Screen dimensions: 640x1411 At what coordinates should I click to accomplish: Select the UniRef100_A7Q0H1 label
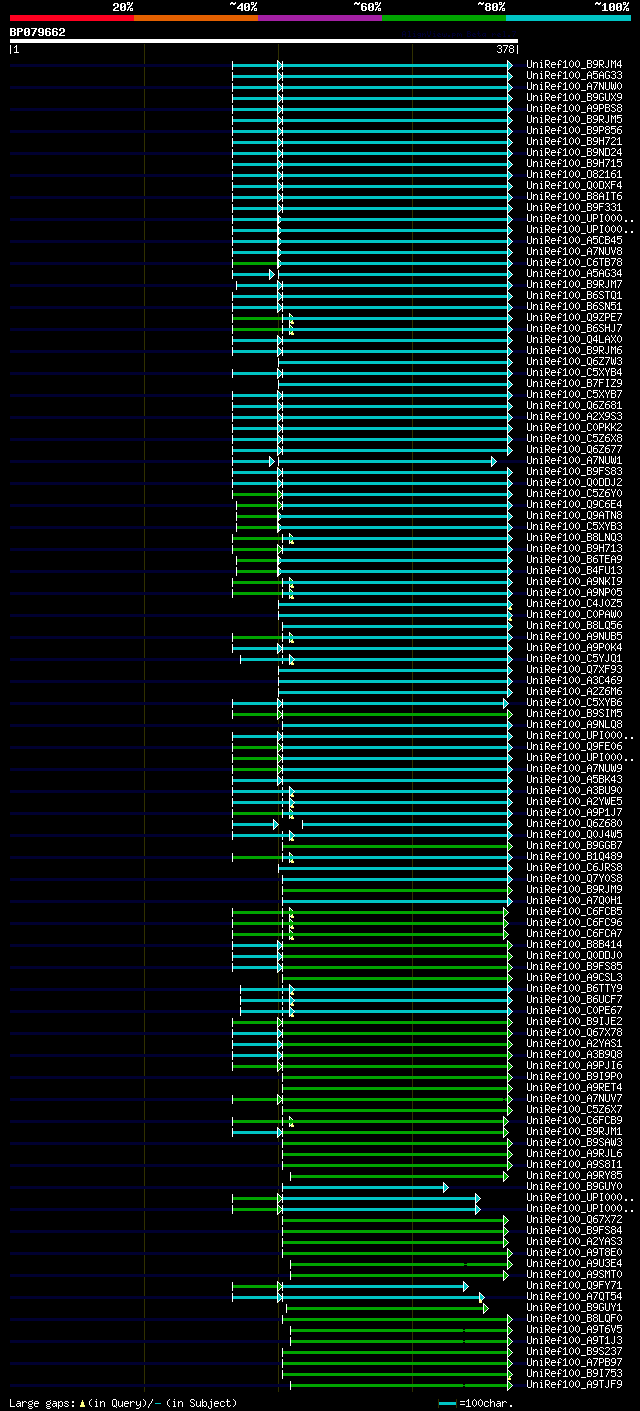[574, 900]
